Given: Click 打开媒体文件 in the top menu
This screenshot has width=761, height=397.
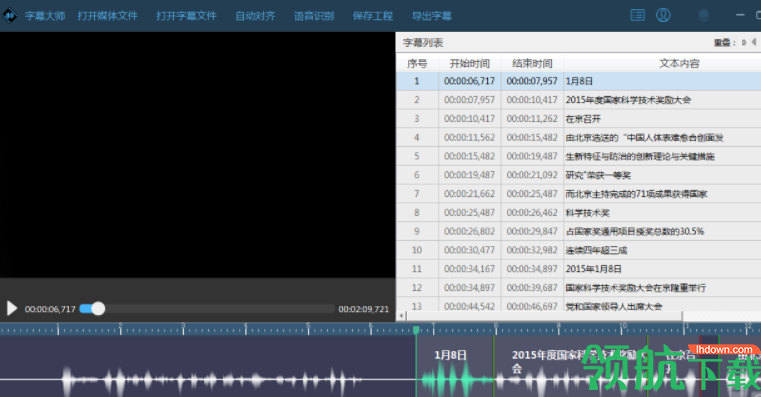Looking at the screenshot, I should click(x=108, y=16).
